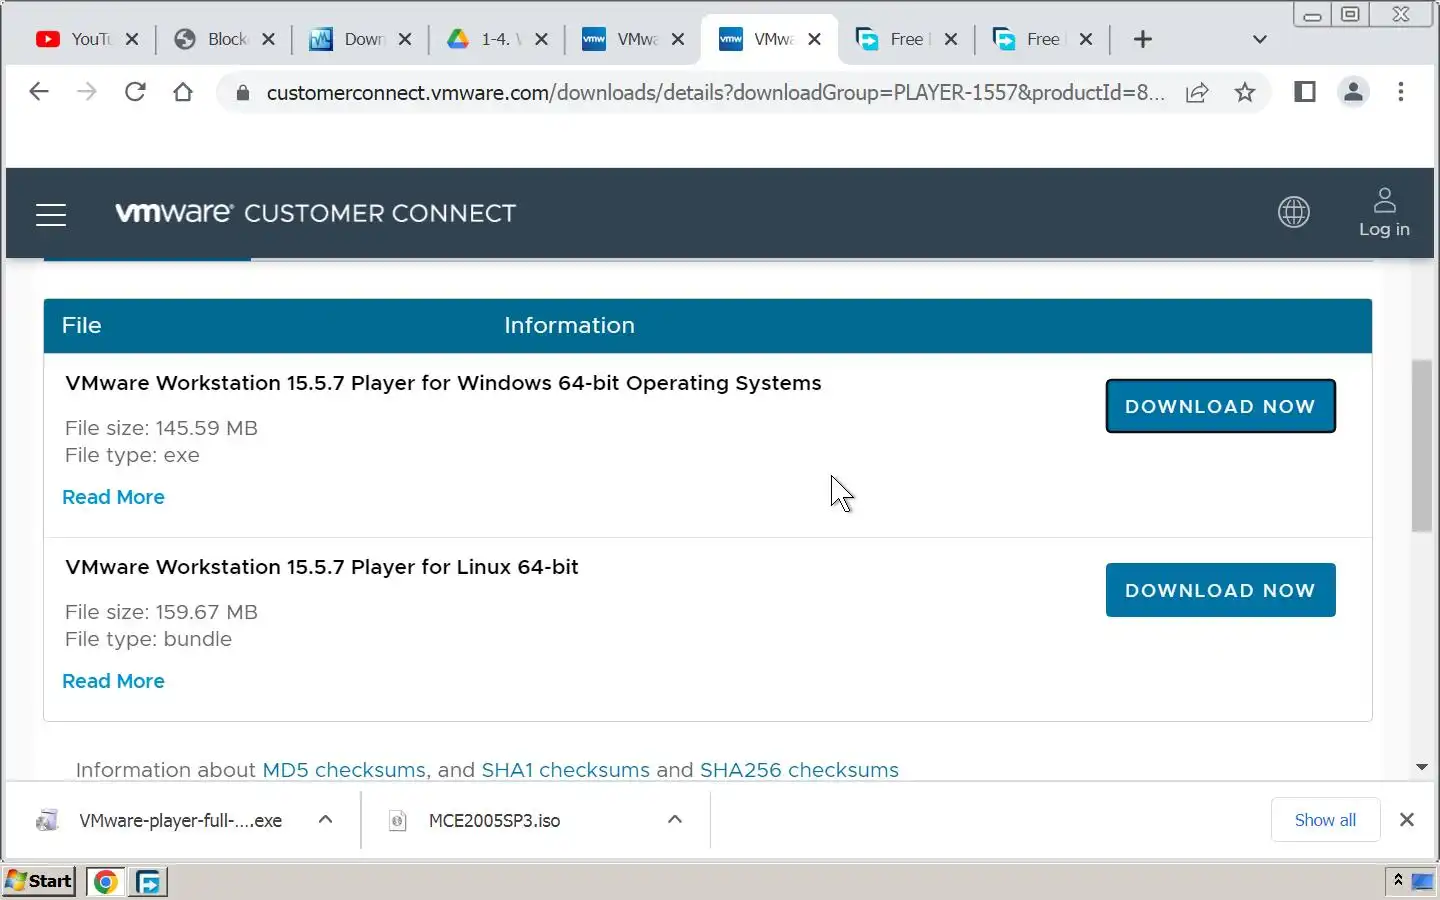Click the address bar URL
1440x900 pixels.
pos(715,93)
